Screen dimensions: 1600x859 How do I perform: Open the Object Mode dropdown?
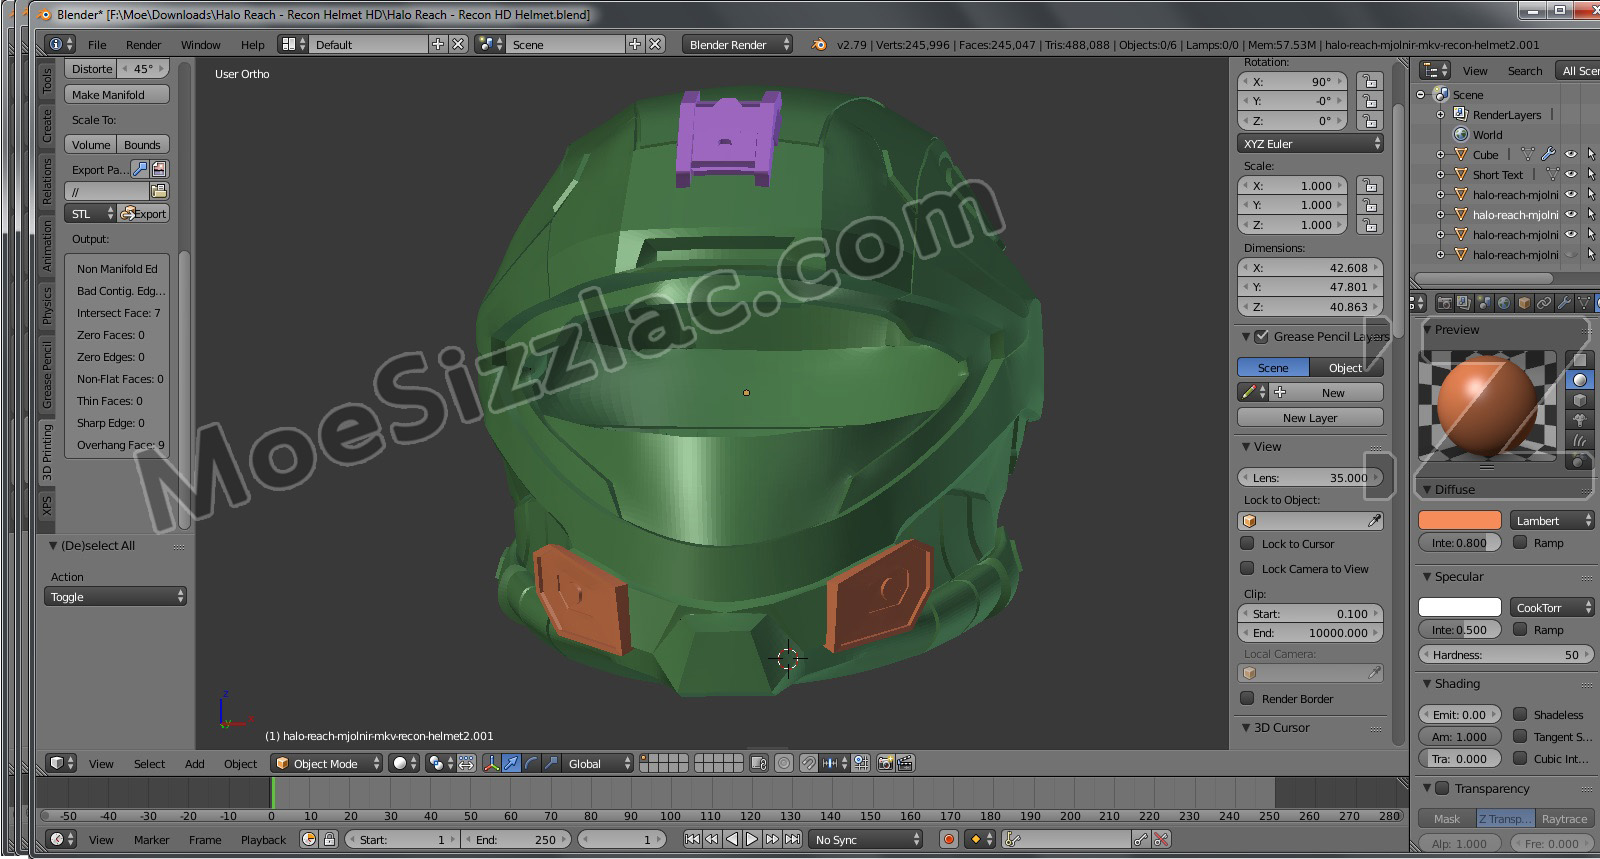coord(327,763)
